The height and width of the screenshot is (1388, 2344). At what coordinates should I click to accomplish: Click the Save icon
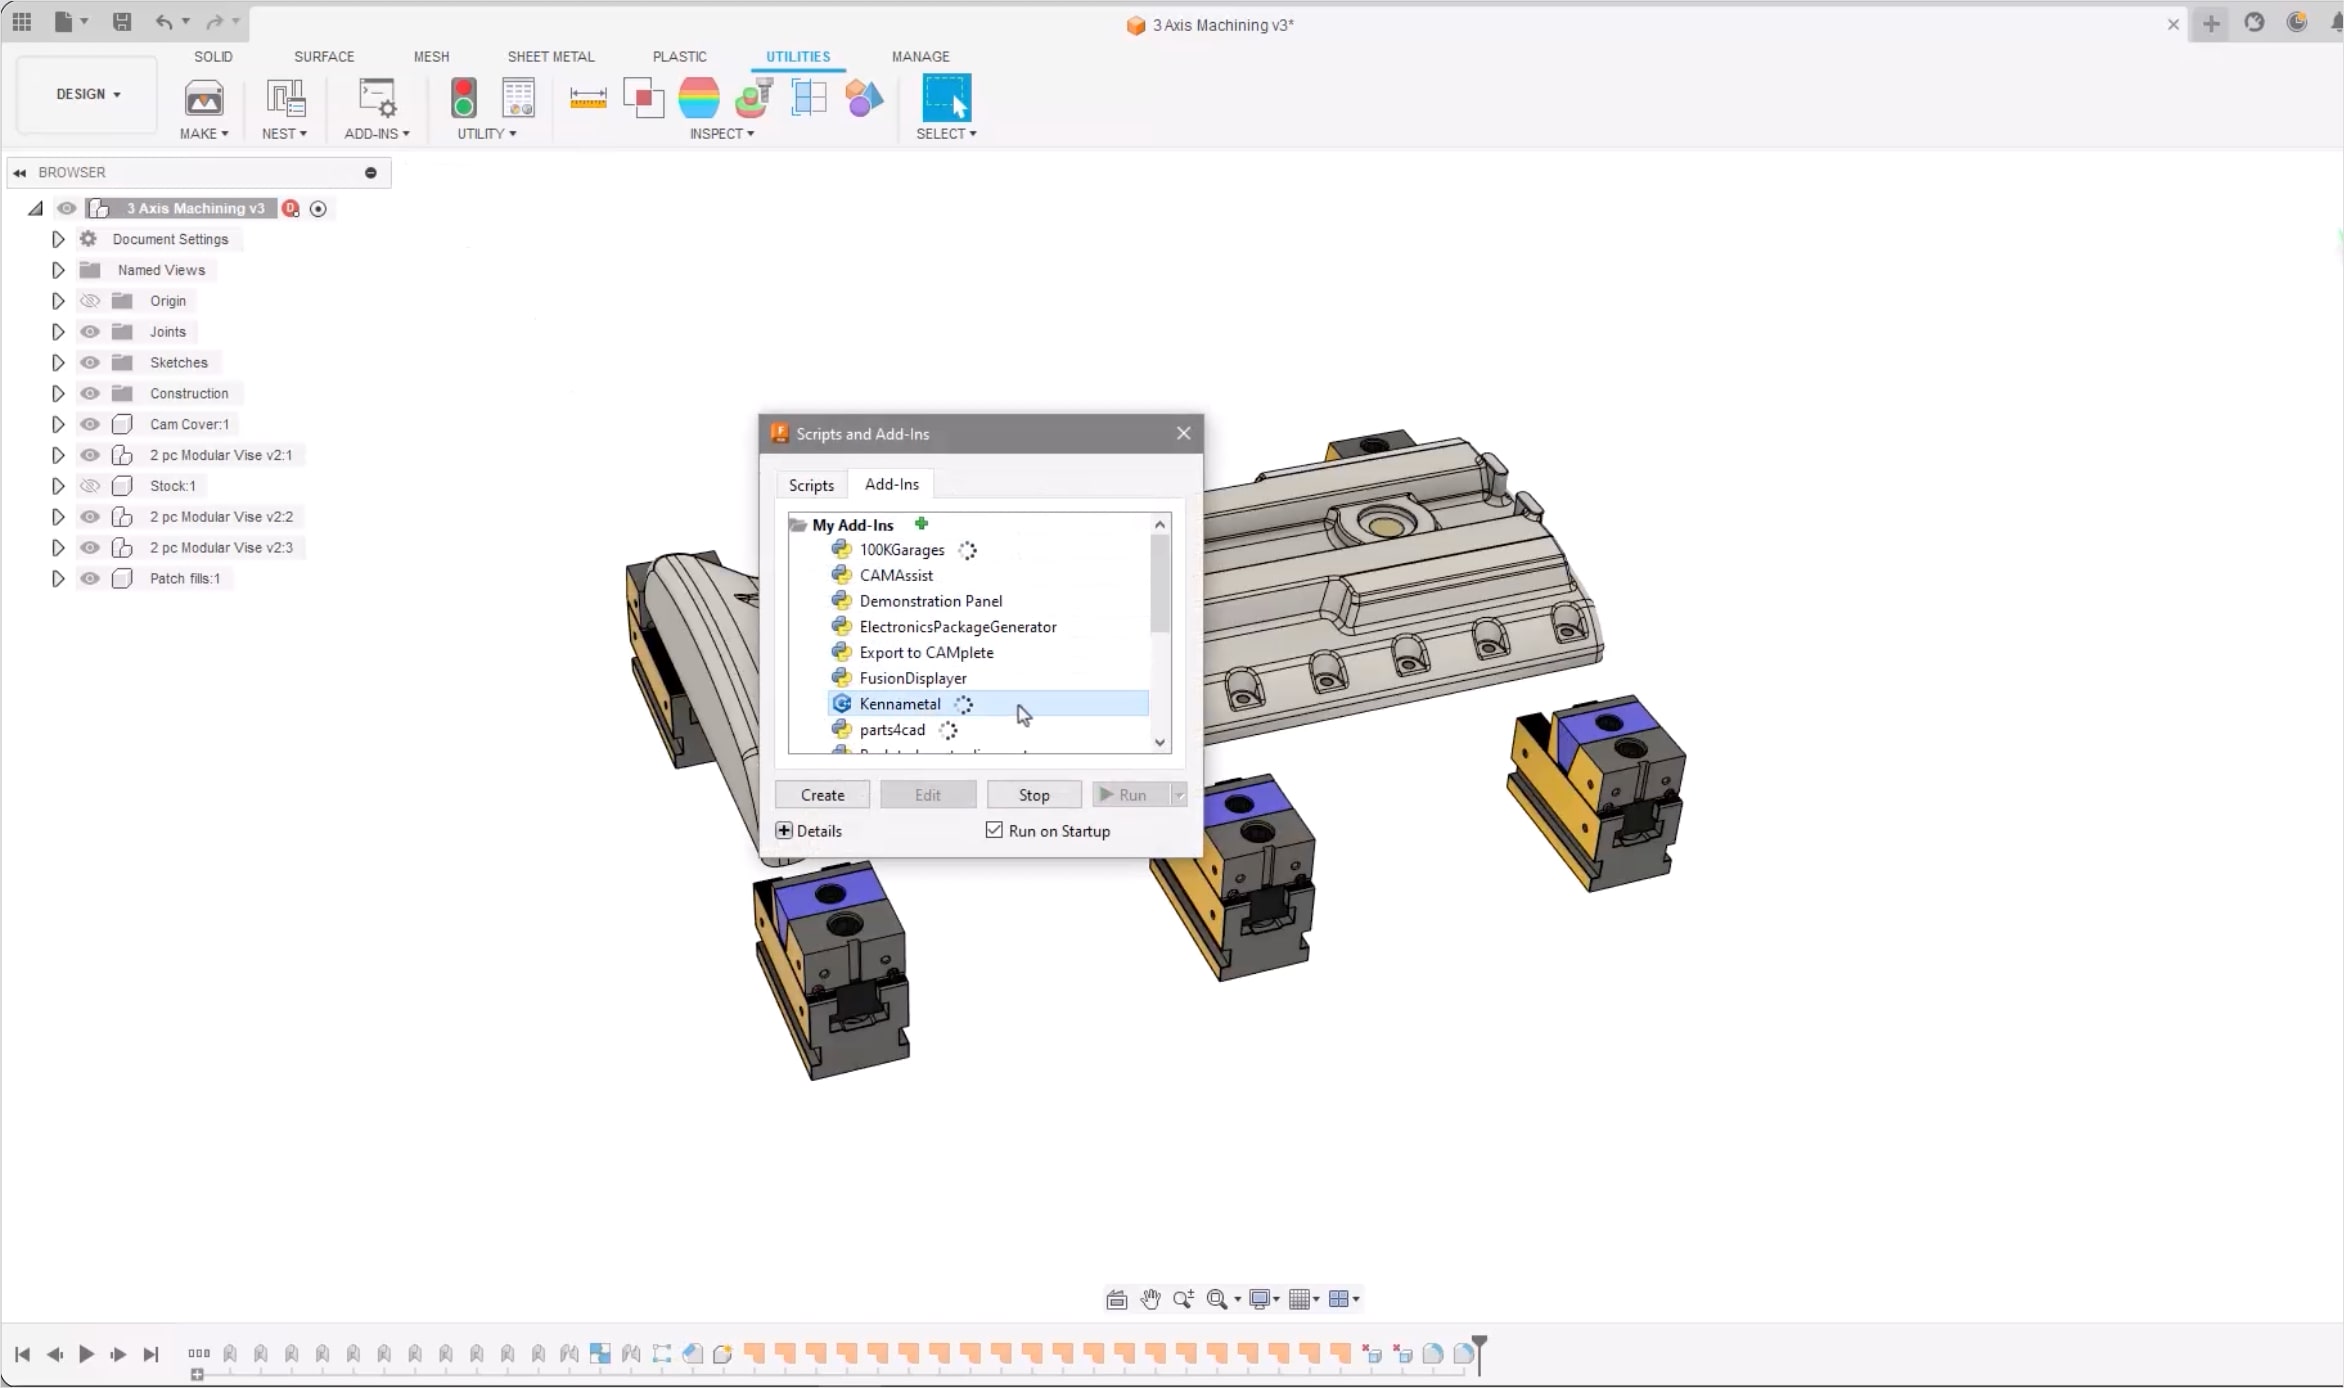(122, 22)
